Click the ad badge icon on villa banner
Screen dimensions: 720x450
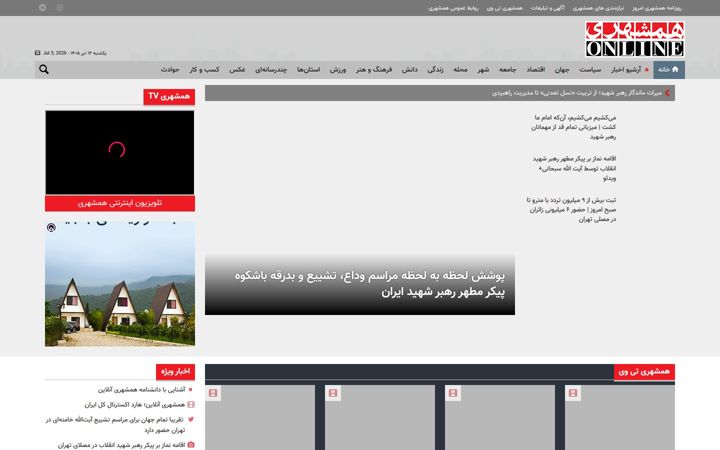click(51, 227)
